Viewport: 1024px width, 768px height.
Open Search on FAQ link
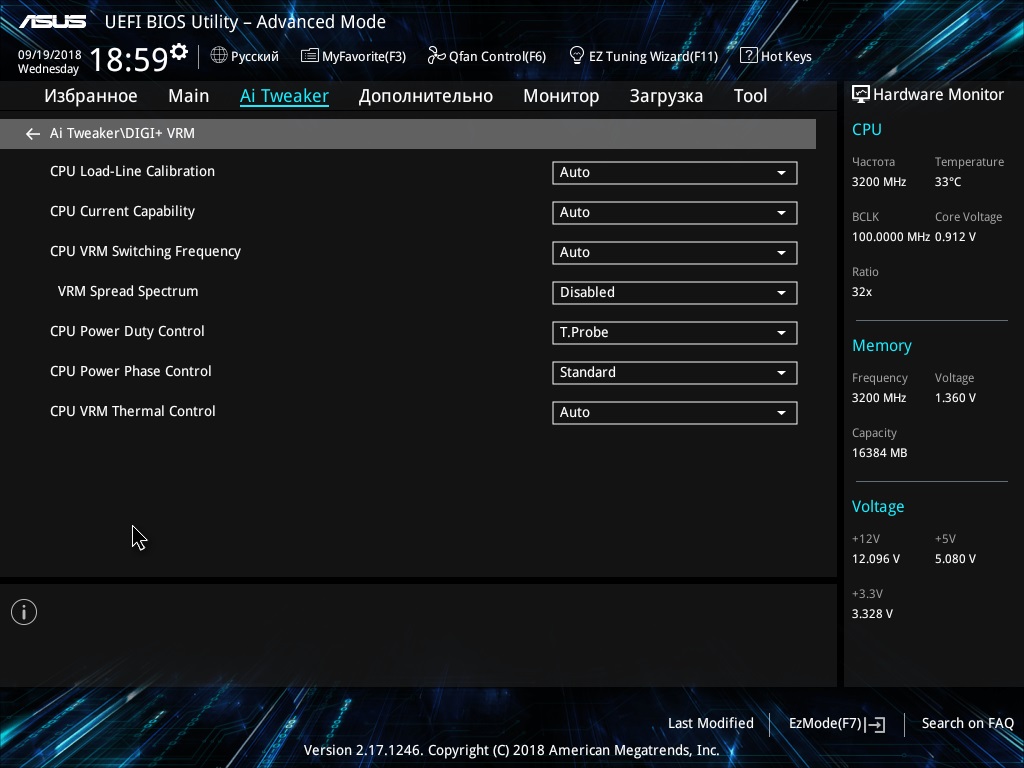pyautogui.click(x=967, y=723)
